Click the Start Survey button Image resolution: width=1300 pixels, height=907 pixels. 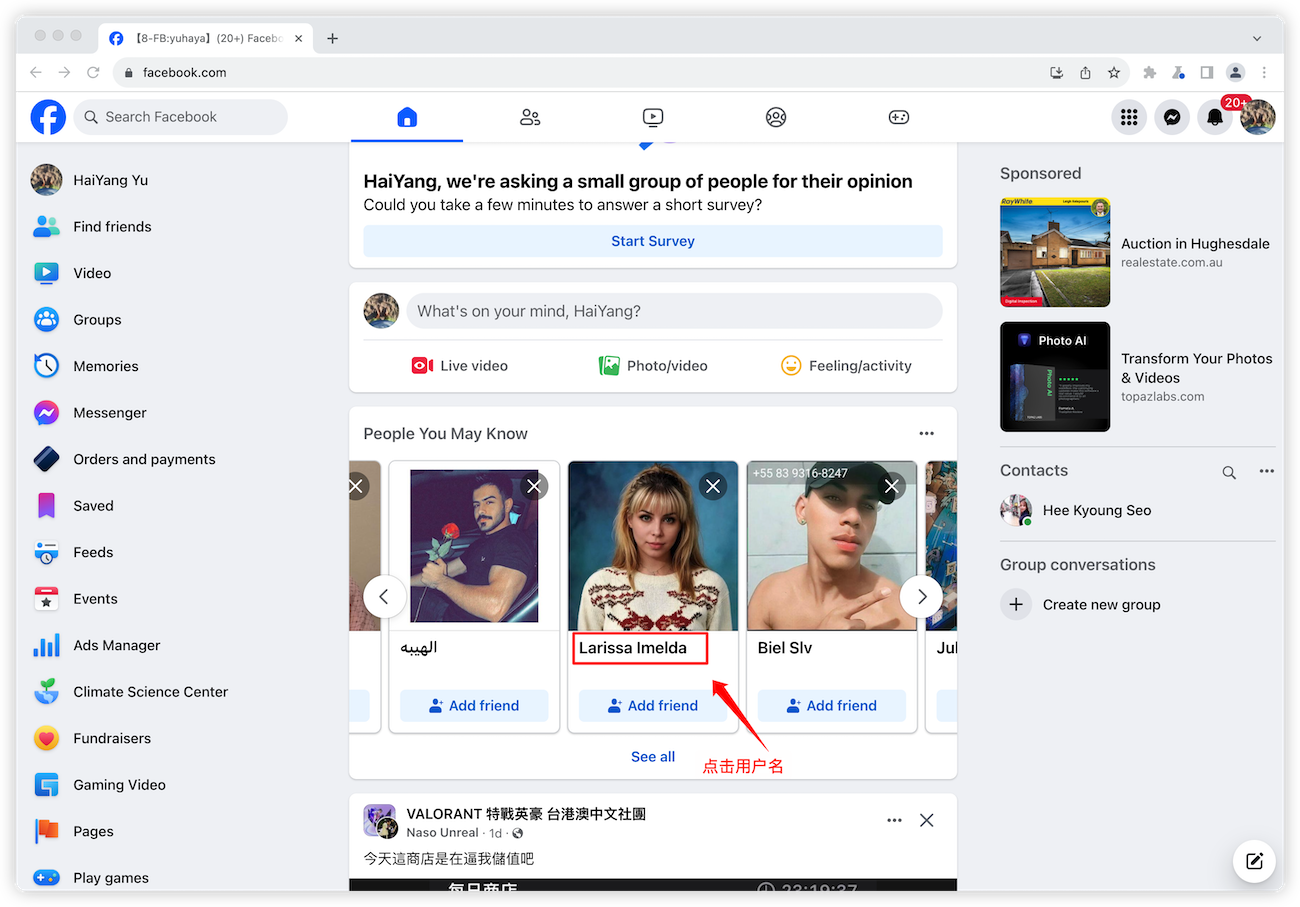tap(653, 241)
